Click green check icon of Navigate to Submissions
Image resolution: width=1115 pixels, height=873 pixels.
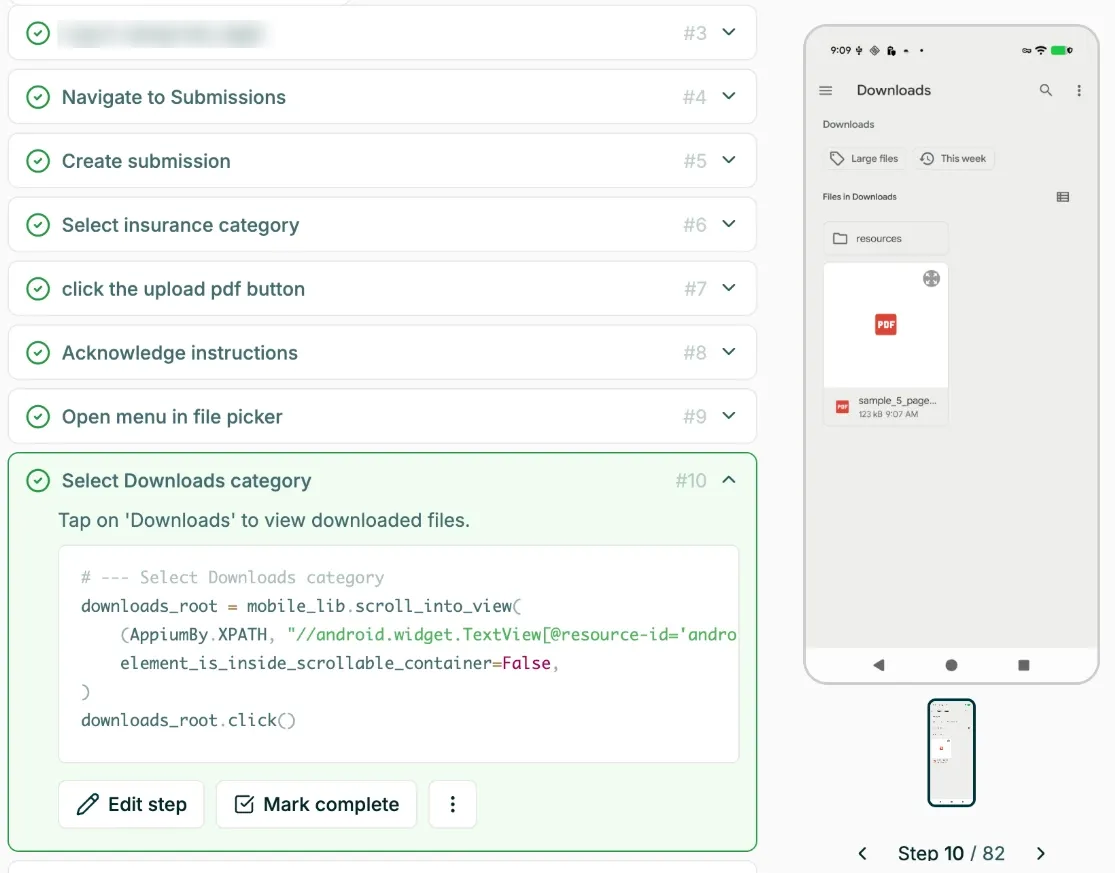click(38, 97)
